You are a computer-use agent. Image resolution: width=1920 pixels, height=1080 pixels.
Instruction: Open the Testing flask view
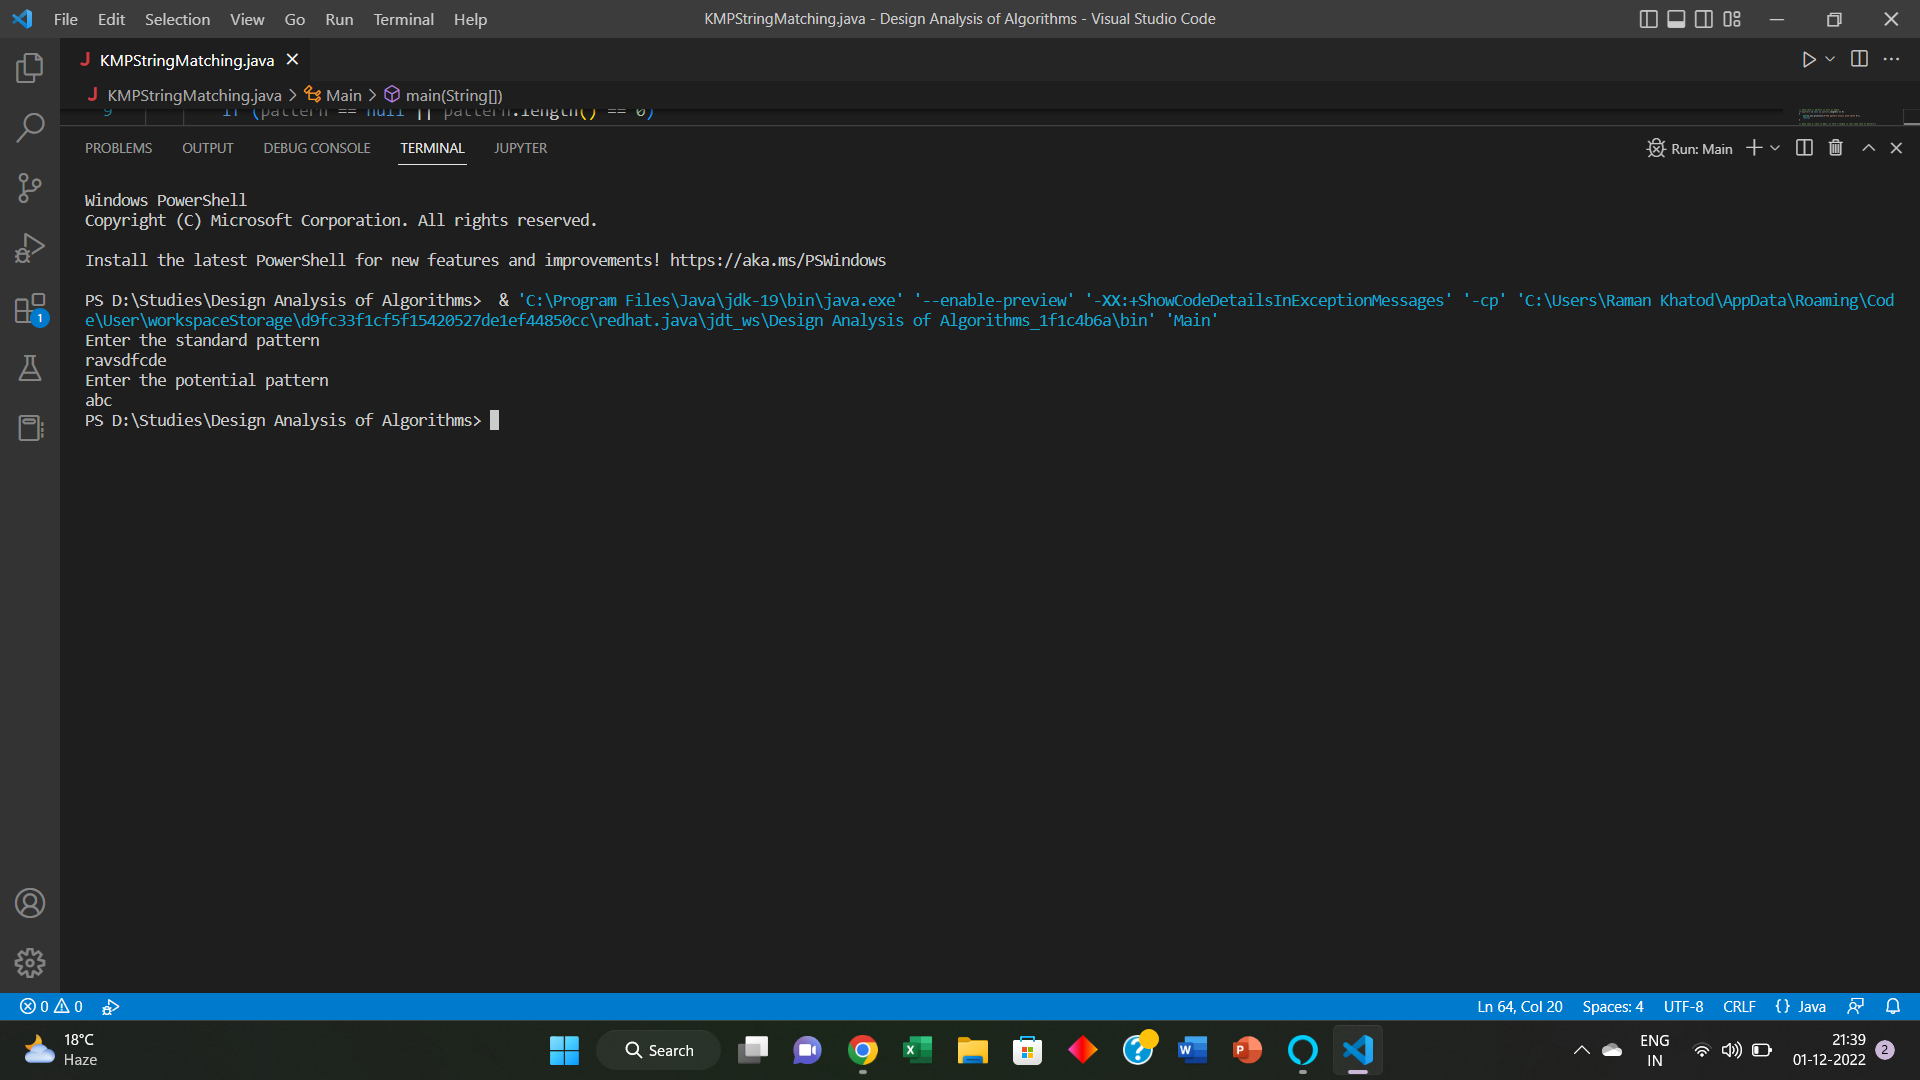(x=30, y=368)
